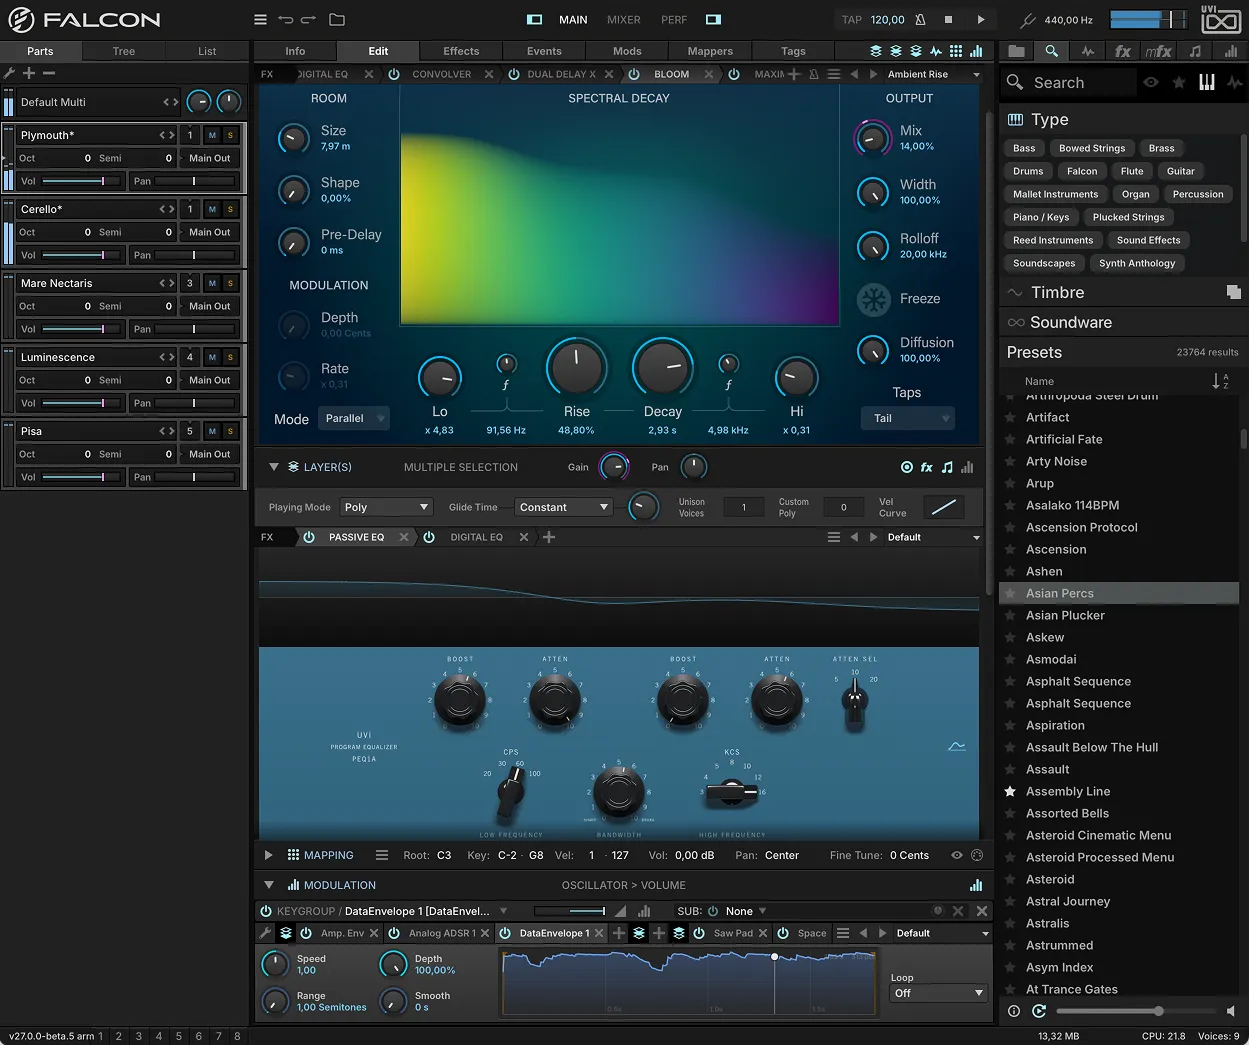The width and height of the screenshot is (1249, 1045).
Task: Click the mapping eye visibility icon
Action: pos(957,855)
